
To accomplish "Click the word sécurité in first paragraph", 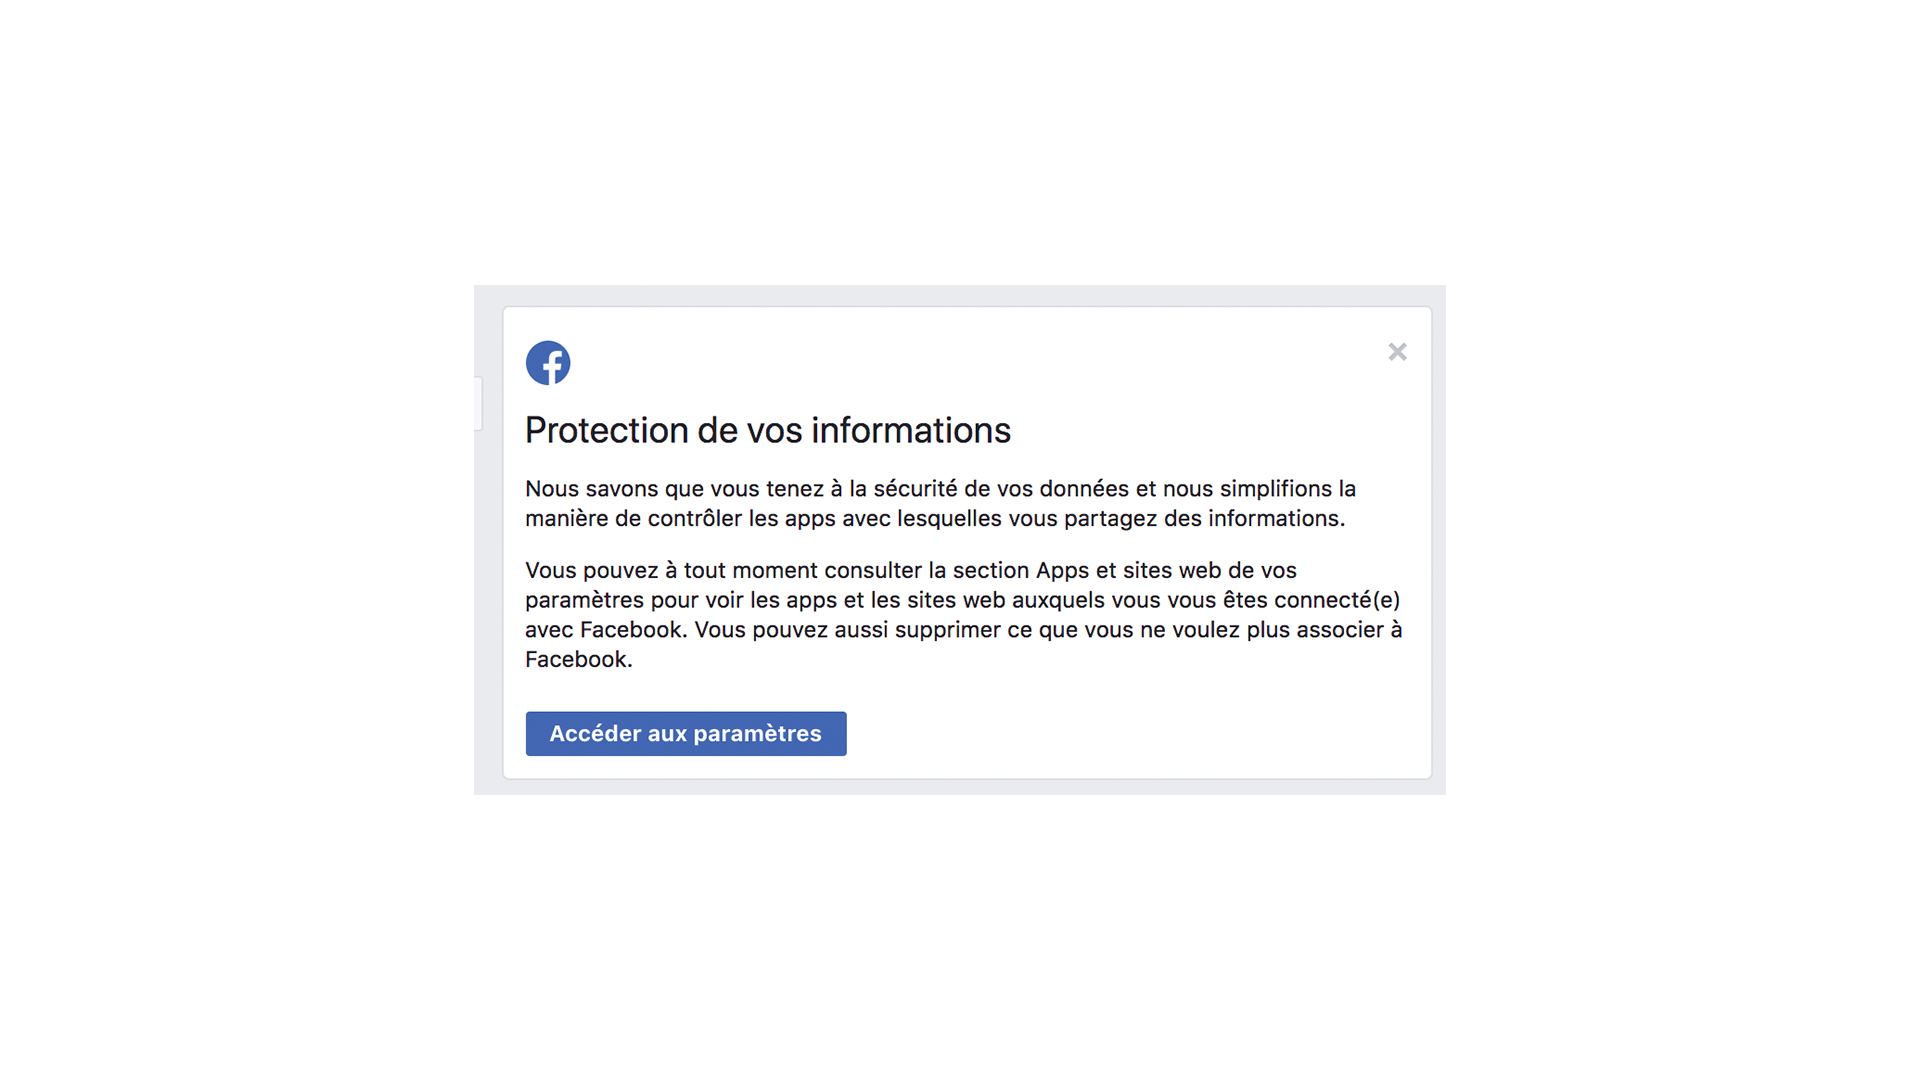I will [x=915, y=489].
